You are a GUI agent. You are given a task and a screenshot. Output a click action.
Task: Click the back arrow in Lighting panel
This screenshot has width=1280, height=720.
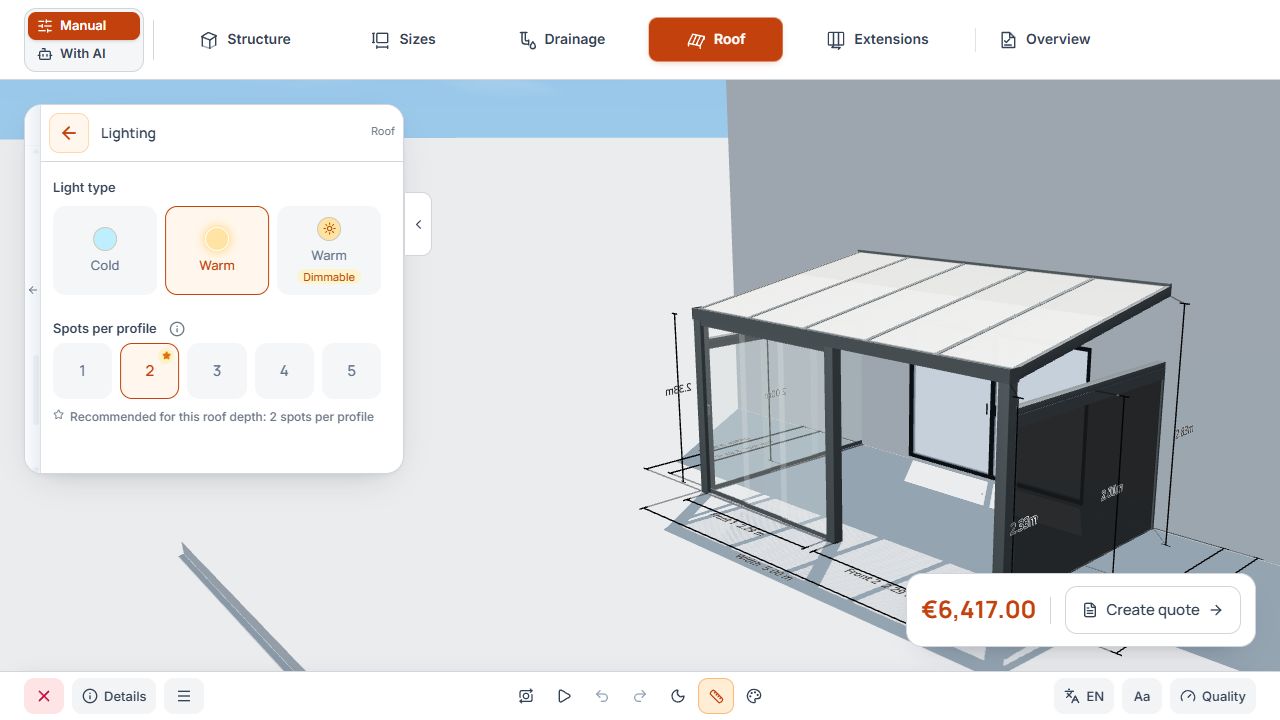pos(69,133)
